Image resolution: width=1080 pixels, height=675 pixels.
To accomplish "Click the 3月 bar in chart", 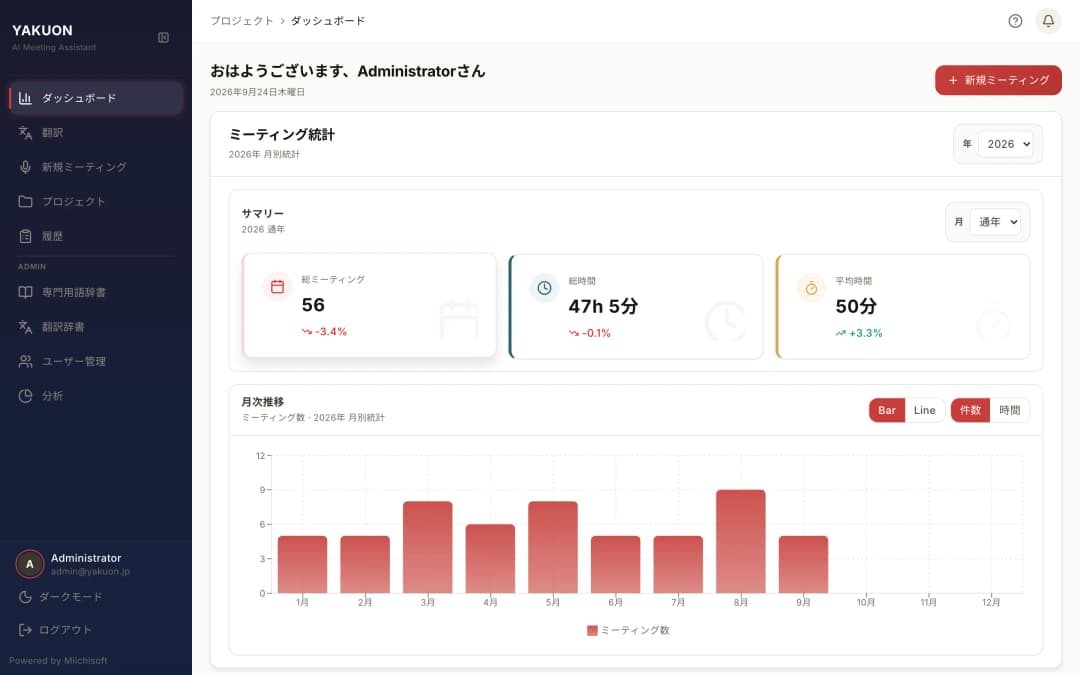I will (x=428, y=547).
